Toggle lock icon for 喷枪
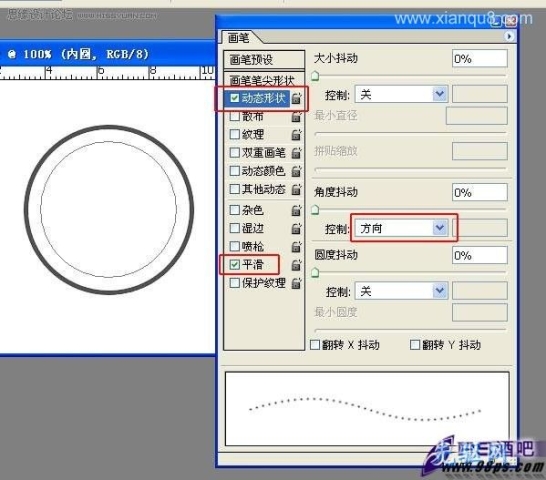The width and height of the screenshot is (546, 480). pos(296,247)
